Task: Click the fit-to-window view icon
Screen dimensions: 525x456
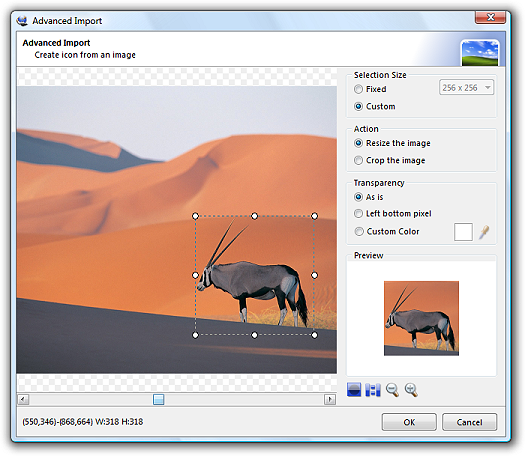Action: tap(354, 390)
